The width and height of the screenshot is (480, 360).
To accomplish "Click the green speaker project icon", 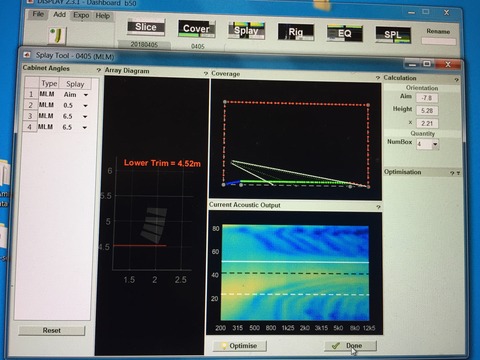I will pos(57,36).
